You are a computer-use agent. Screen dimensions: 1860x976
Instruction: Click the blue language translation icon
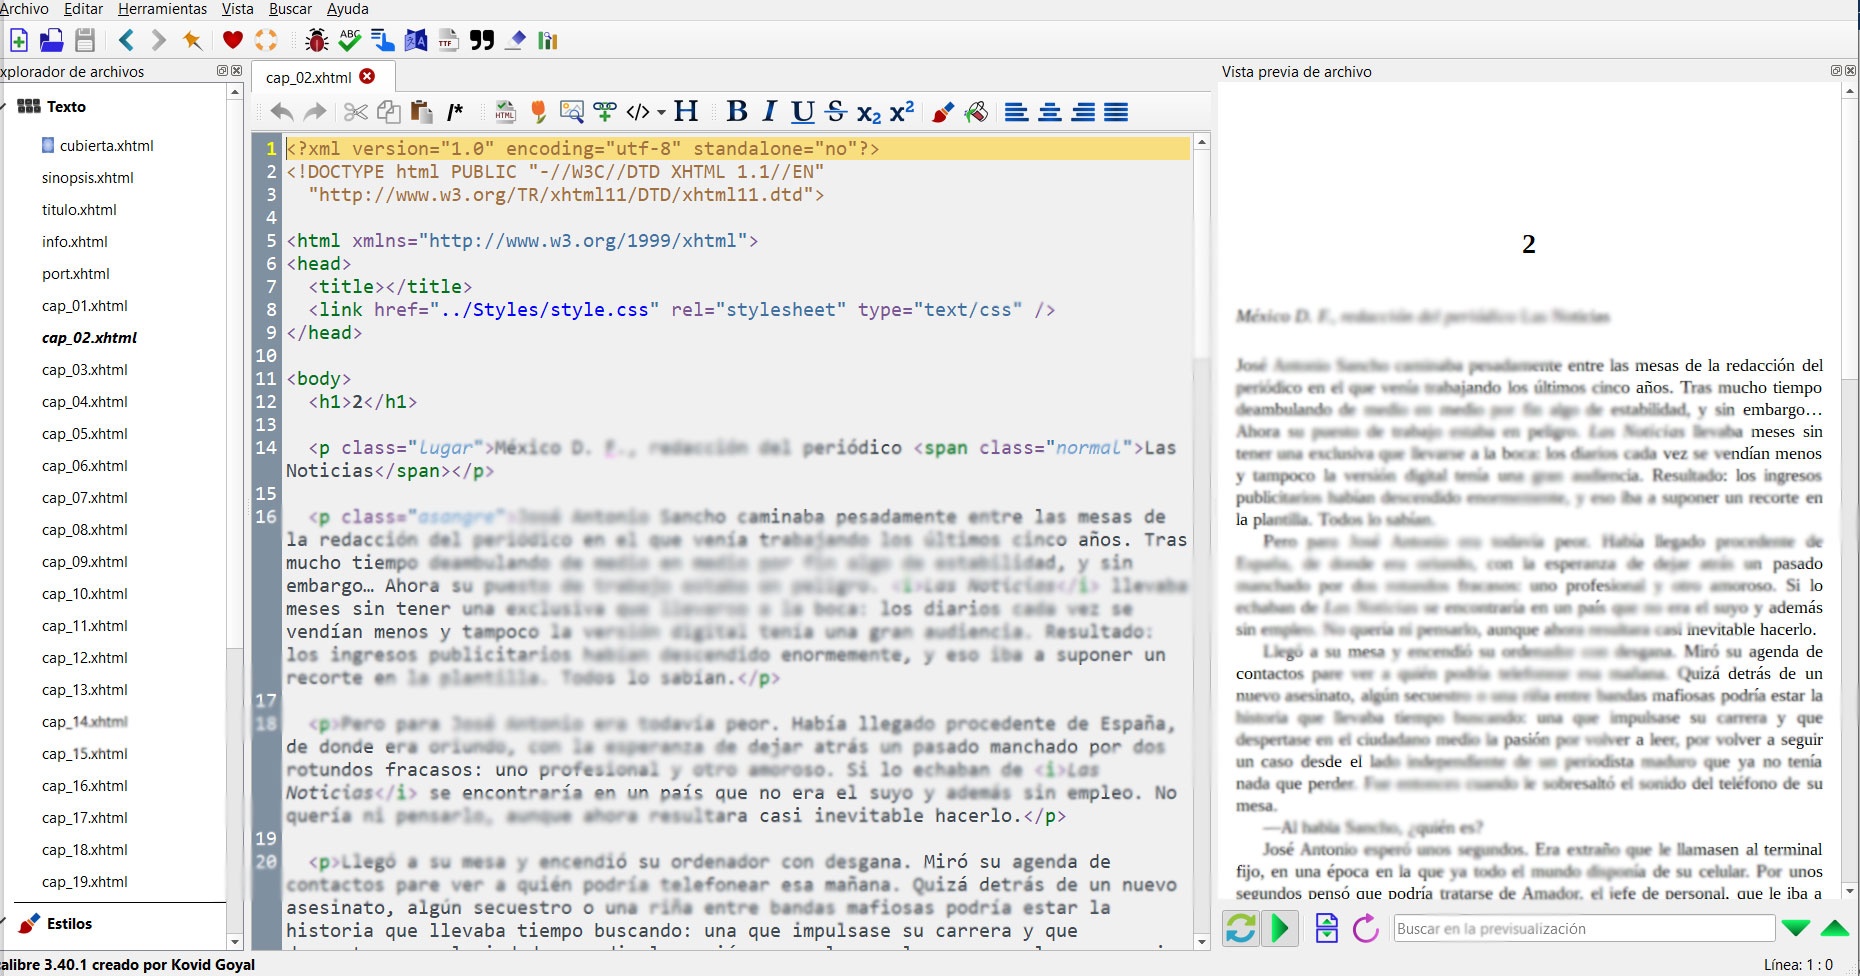[416, 40]
